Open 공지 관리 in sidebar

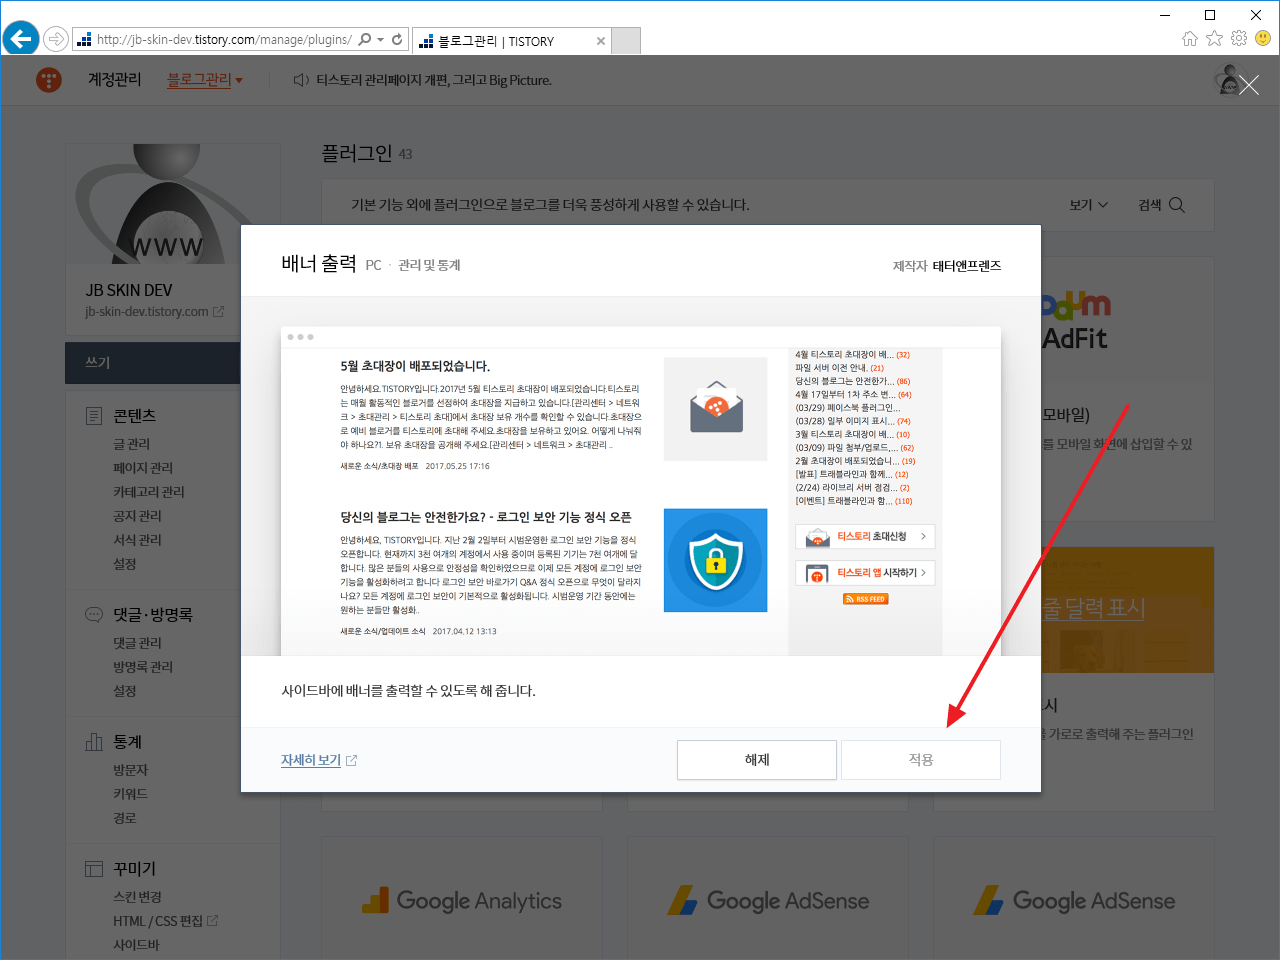(x=137, y=516)
